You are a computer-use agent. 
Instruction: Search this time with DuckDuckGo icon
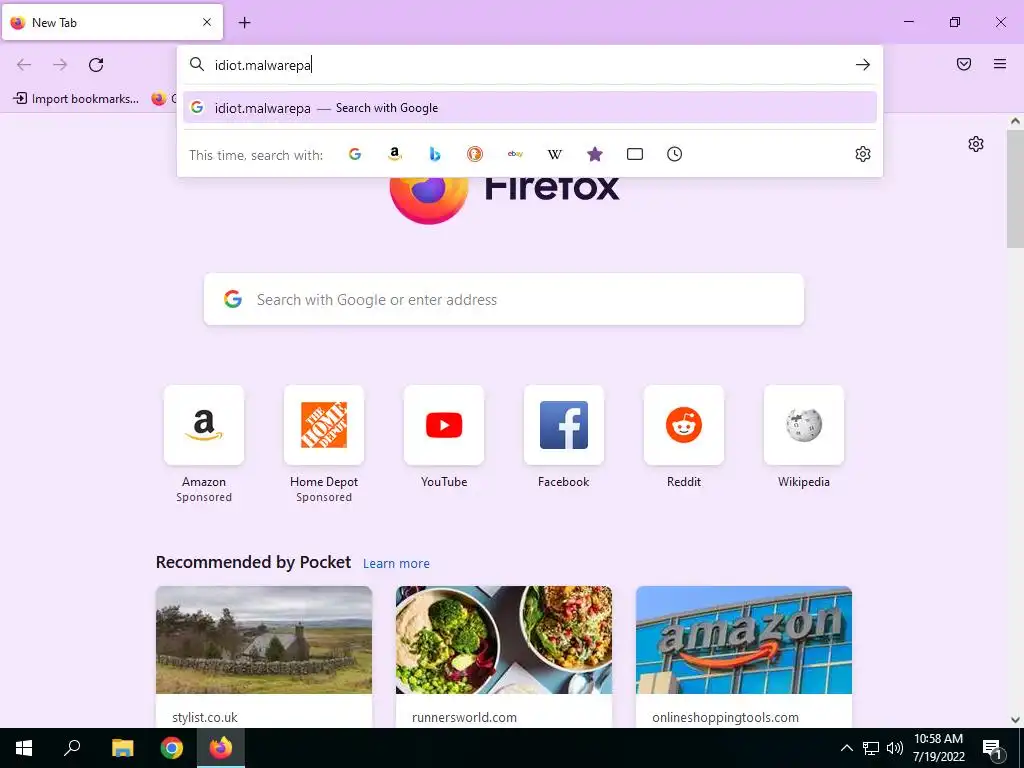[475, 154]
